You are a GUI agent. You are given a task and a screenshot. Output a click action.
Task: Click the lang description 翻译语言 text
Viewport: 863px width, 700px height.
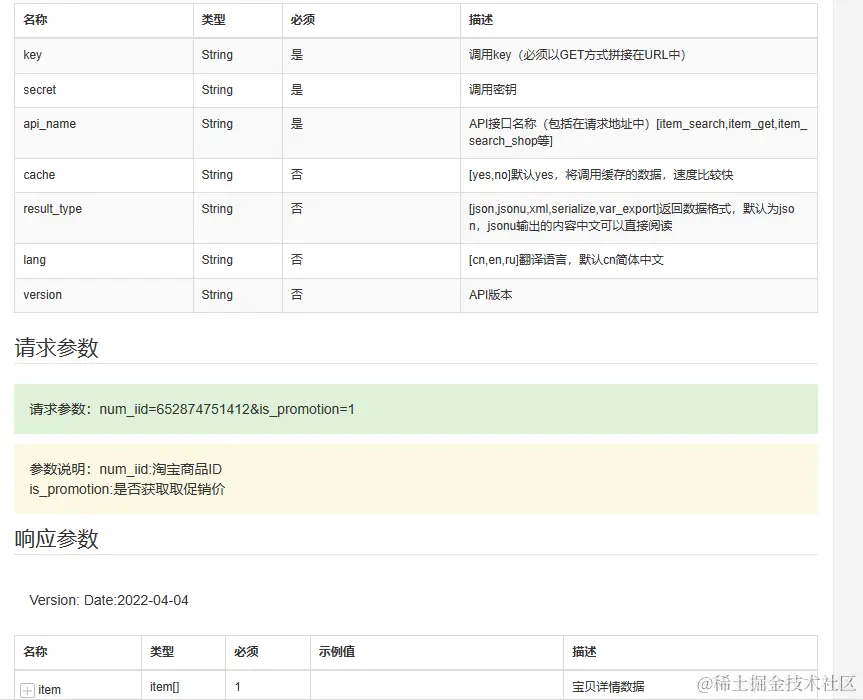pyautogui.click(x=566, y=260)
